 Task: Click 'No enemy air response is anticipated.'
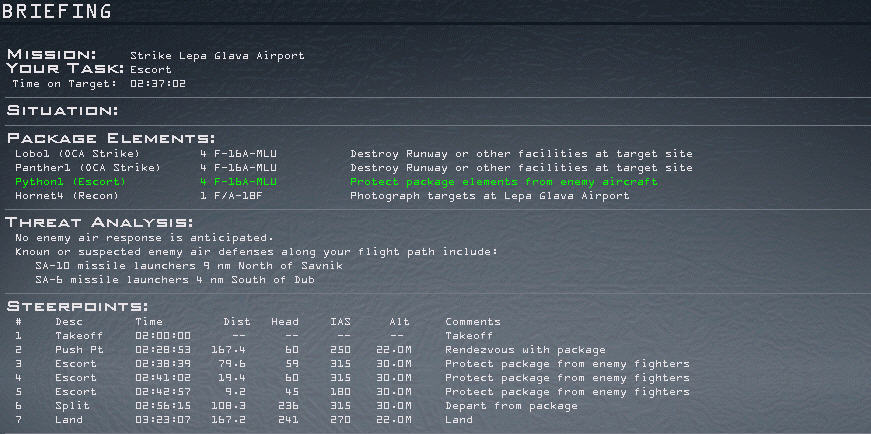(x=144, y=238)
